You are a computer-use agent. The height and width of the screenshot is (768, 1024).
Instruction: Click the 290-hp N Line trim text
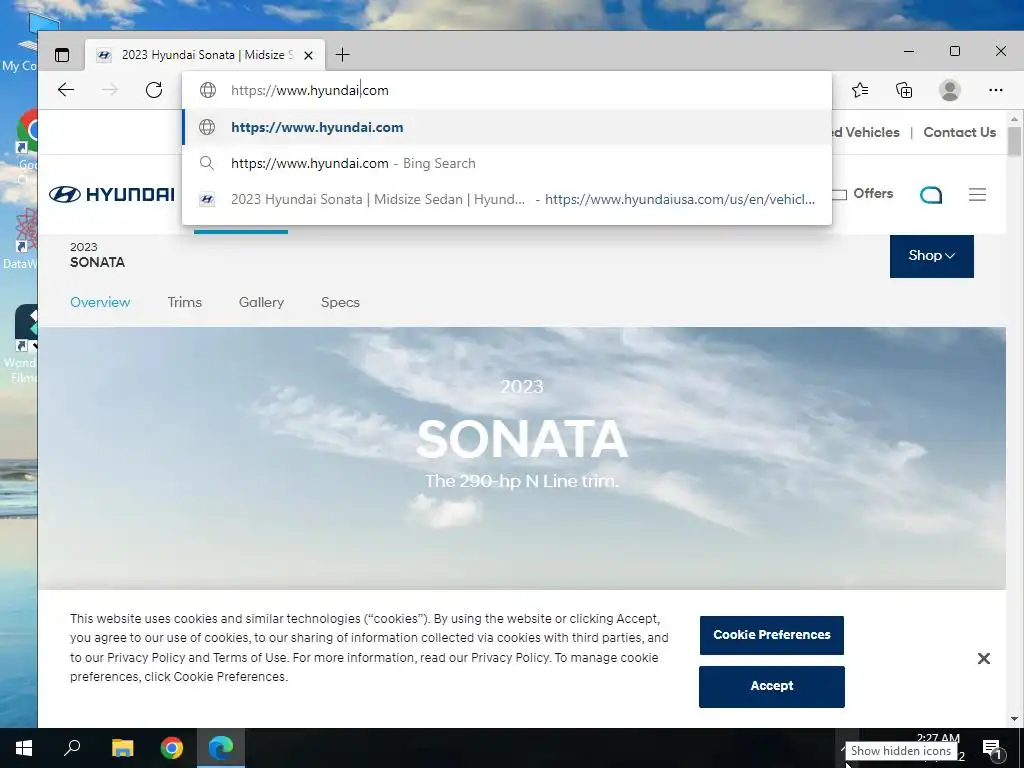(x=522, y=481)
